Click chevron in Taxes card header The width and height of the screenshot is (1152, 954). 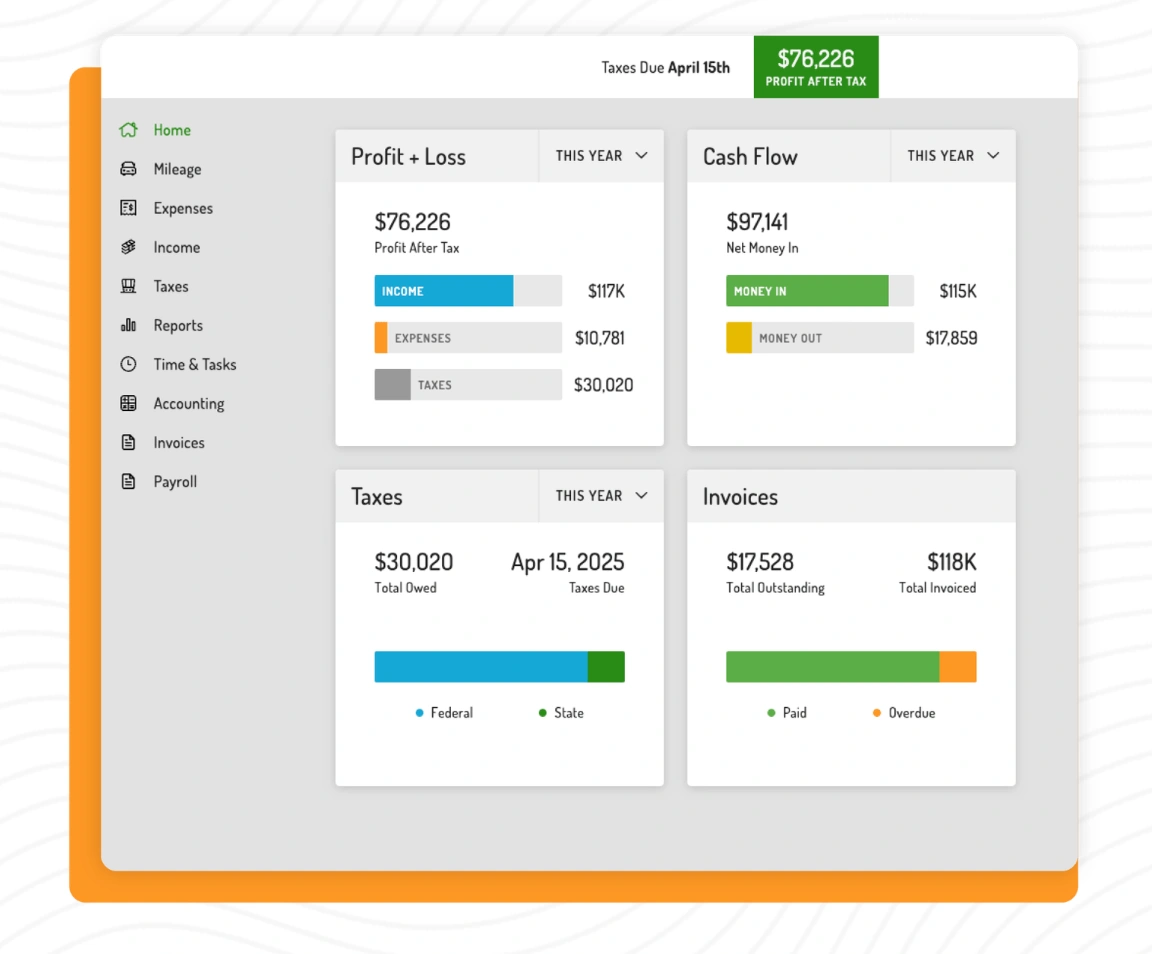click(x=641, y=496)
